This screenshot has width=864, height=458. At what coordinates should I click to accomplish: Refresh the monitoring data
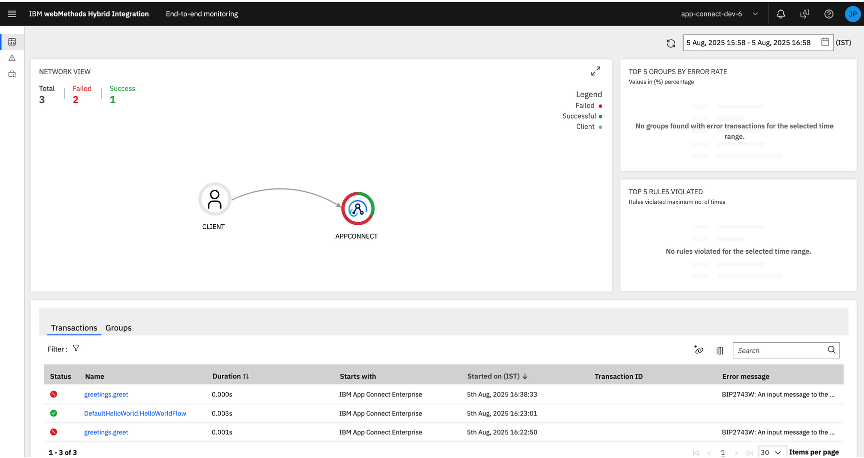point(671,43)
